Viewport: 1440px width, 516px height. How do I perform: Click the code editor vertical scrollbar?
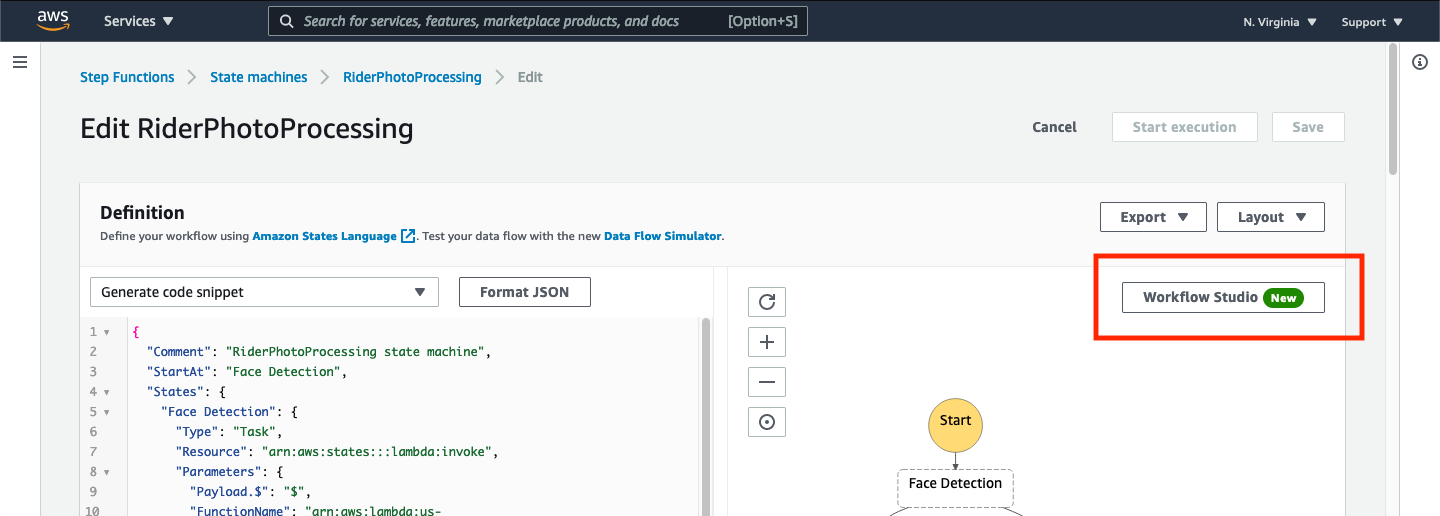(x=706, y=416)
